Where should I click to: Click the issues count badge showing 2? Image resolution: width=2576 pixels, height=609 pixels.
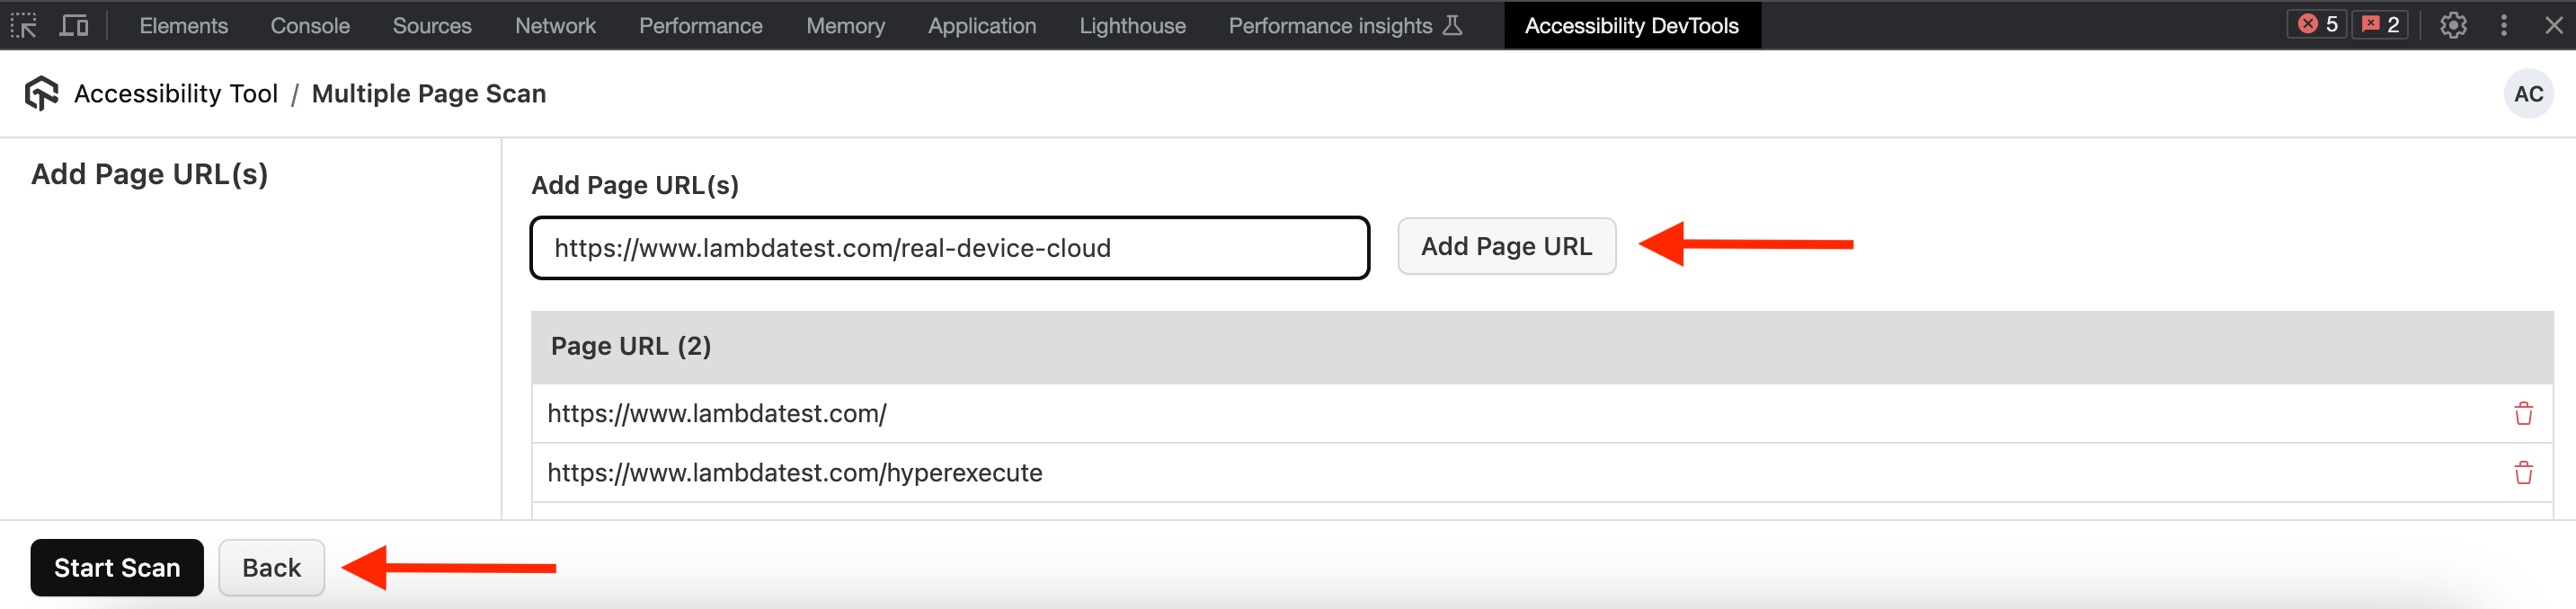coord(2380,25)
